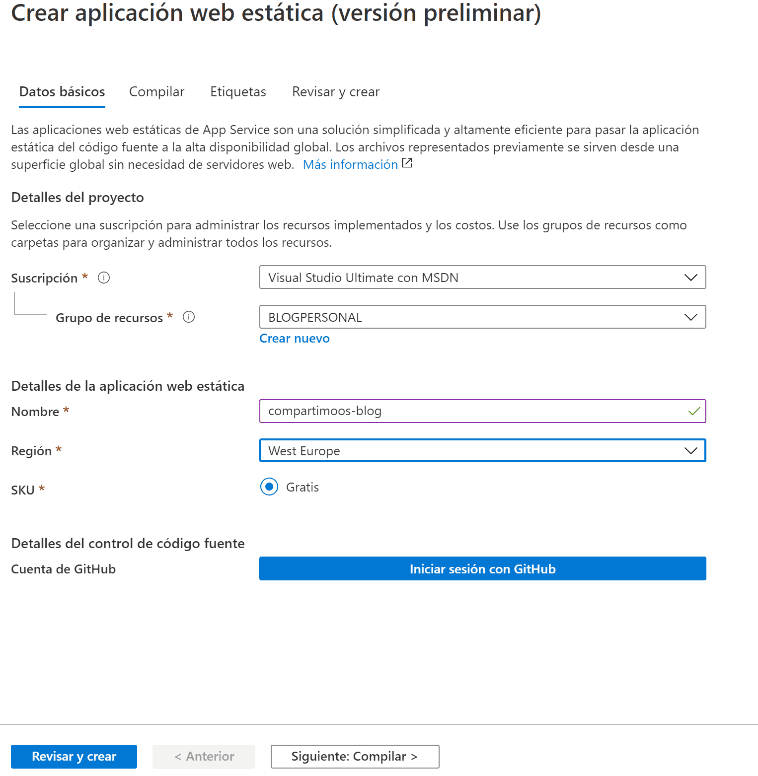Click the Anterior button
758x776 pixels.
(204, 757)
